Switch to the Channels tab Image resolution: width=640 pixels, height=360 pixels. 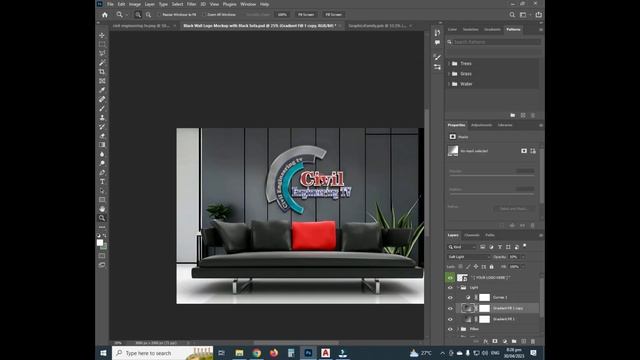click(471, 235)
